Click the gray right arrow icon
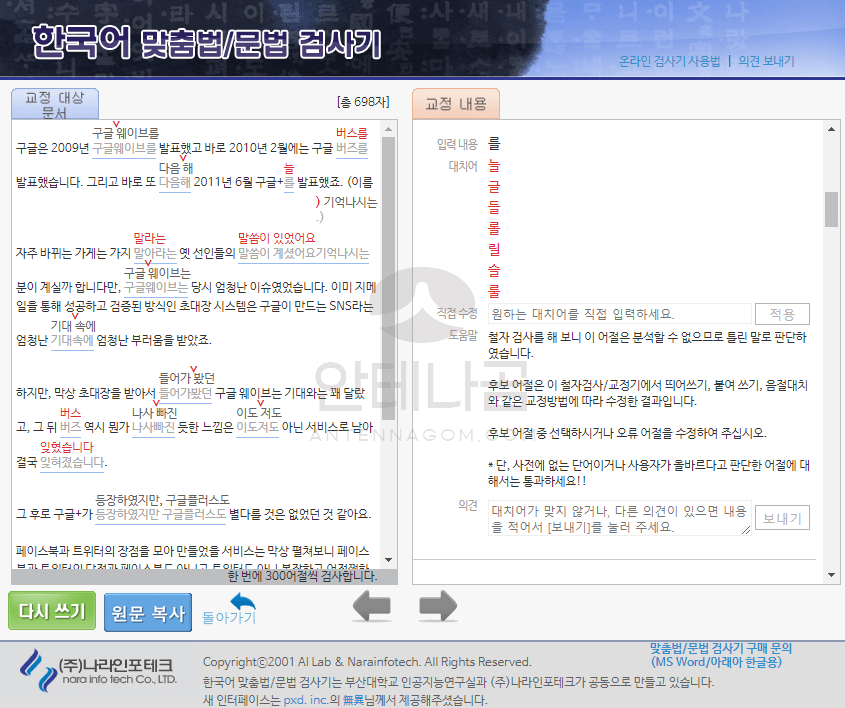845x708 pixels. (438, 606)
